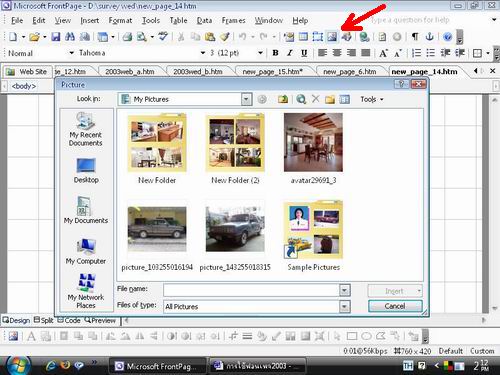The image size is (500, 375).
Task: Click the Windows Start button
Action: [x=18, y=365]
